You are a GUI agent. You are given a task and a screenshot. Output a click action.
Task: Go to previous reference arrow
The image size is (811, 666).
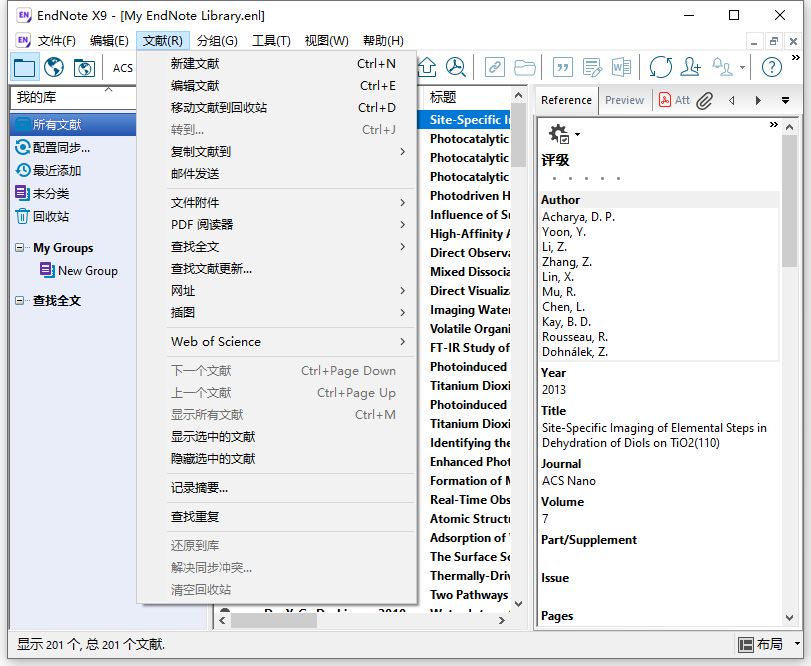731,100
